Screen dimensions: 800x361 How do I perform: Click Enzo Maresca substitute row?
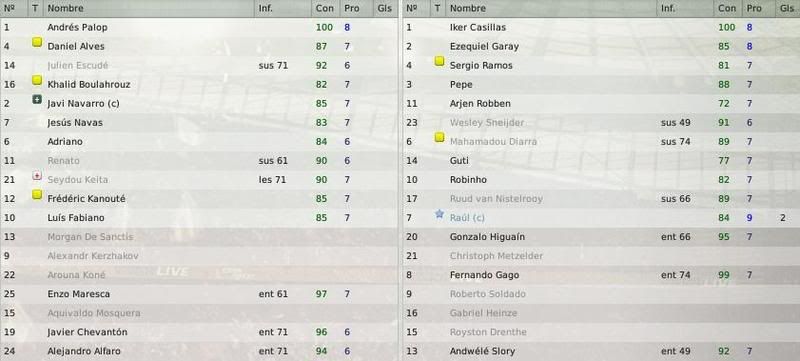[199, 294]
